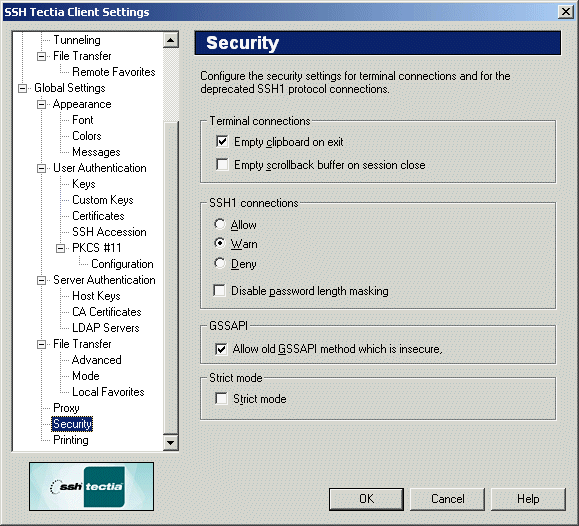579x526 pixels.
Task: Select the Global Settings label
Action: point(70,88)
